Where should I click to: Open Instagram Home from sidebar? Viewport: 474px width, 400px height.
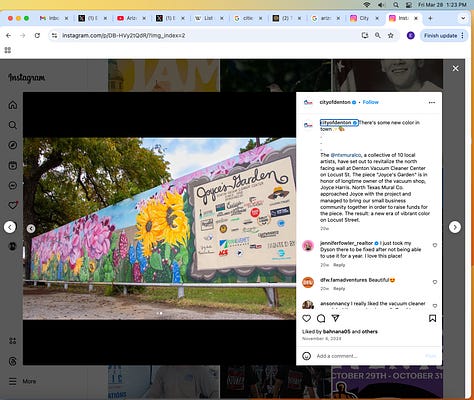point(13,105)
